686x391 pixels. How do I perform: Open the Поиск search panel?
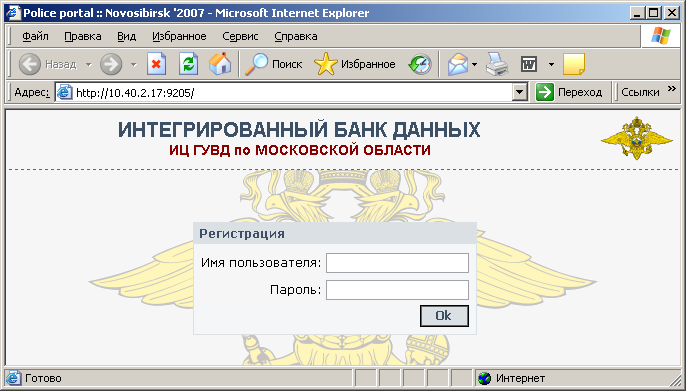(x=274, y=64)
